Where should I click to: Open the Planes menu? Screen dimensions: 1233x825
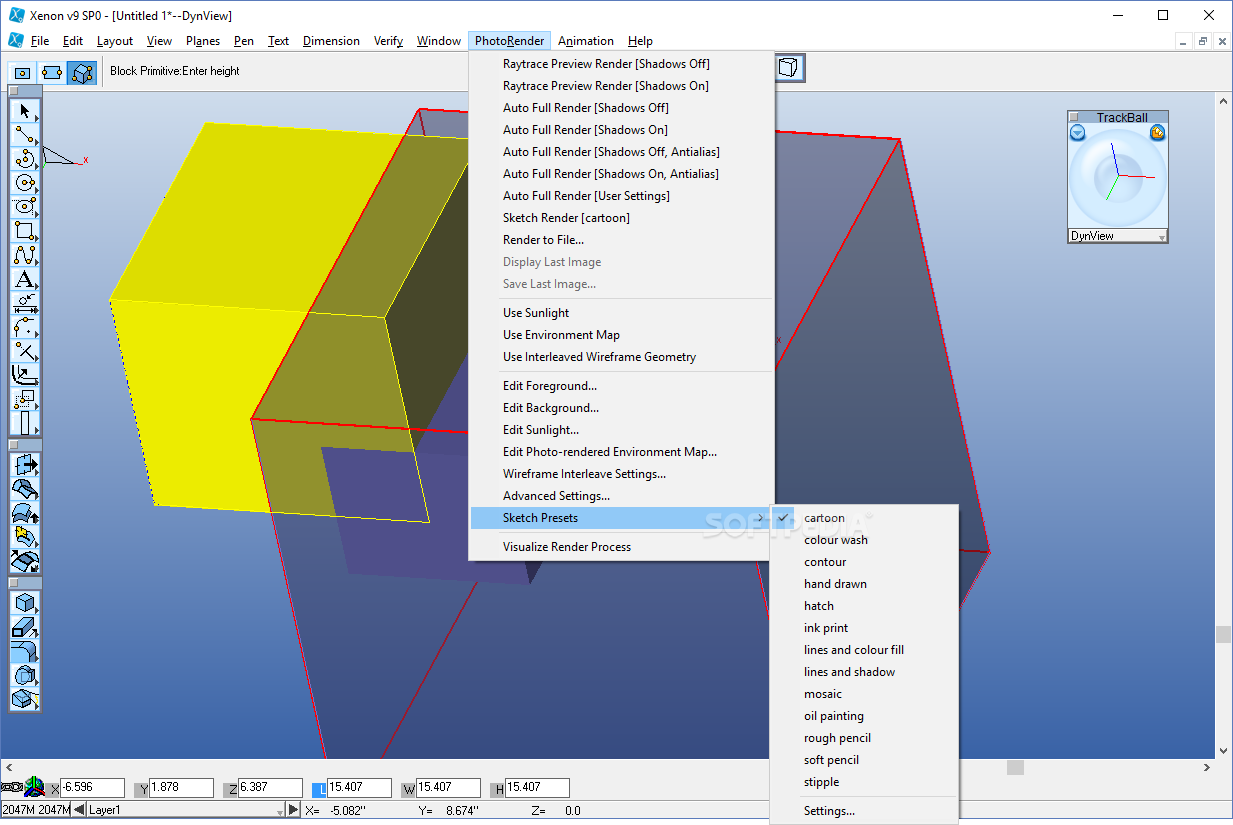(x=203, y=41)
